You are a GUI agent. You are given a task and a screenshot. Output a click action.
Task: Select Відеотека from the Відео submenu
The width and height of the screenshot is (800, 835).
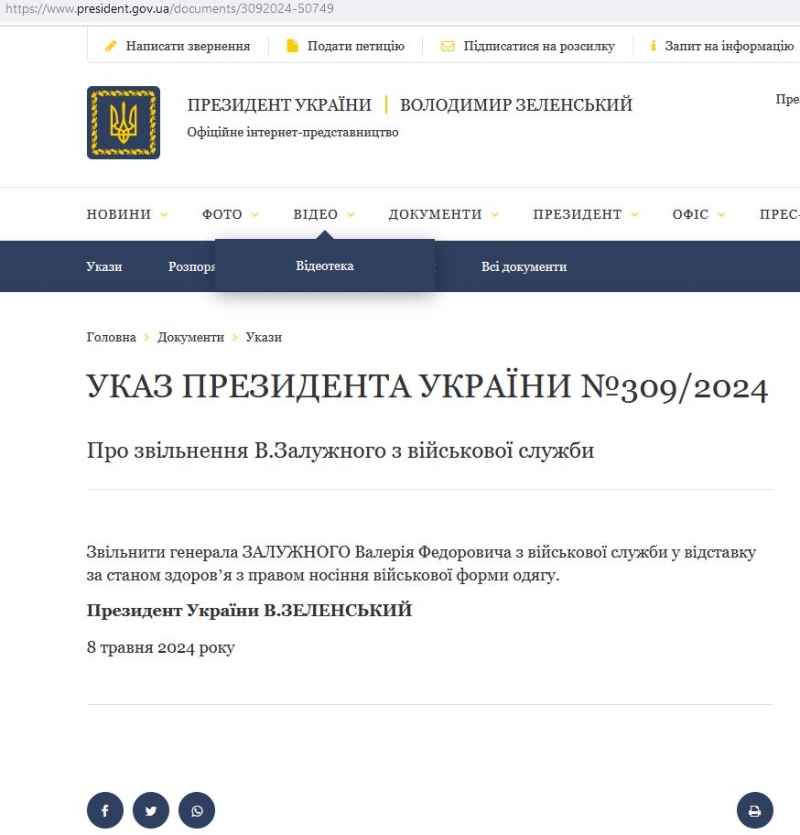325,266
